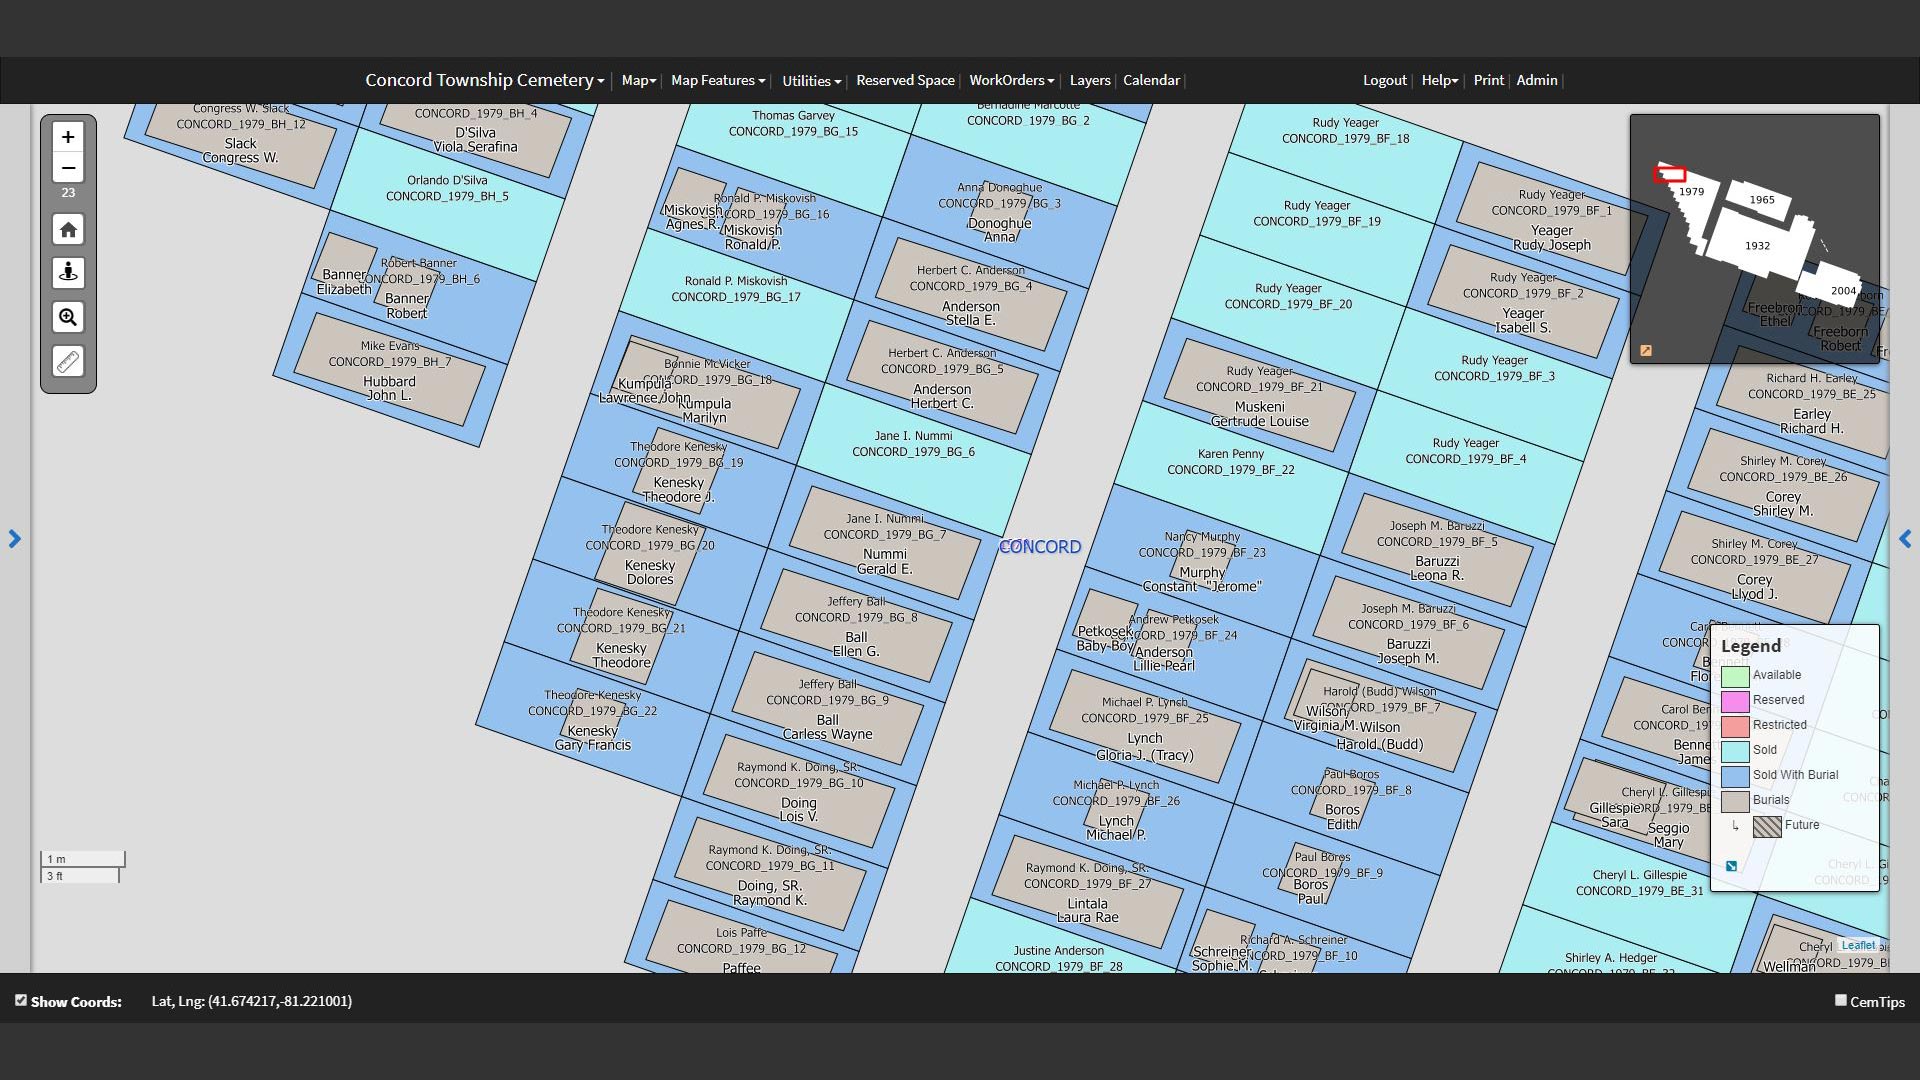
Task: Click the red viewport rectangle in minimap
Action: coord(1669,175)
